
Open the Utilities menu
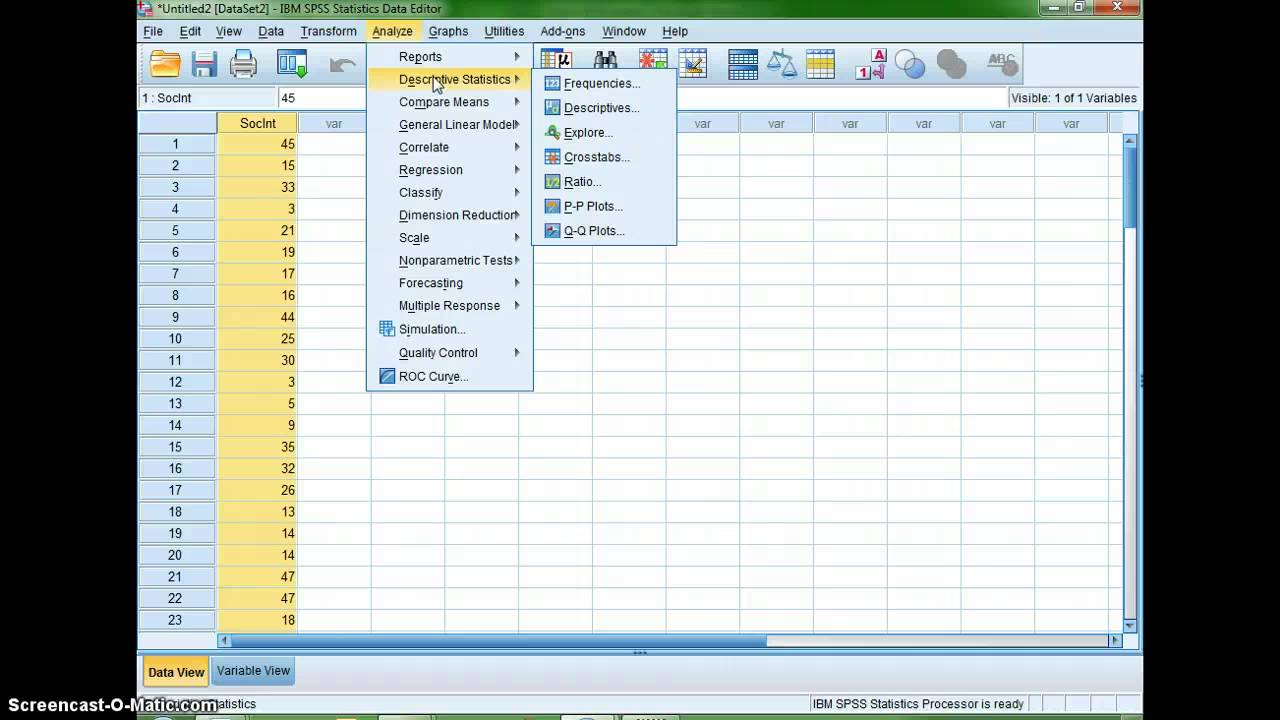click(504, 32)
